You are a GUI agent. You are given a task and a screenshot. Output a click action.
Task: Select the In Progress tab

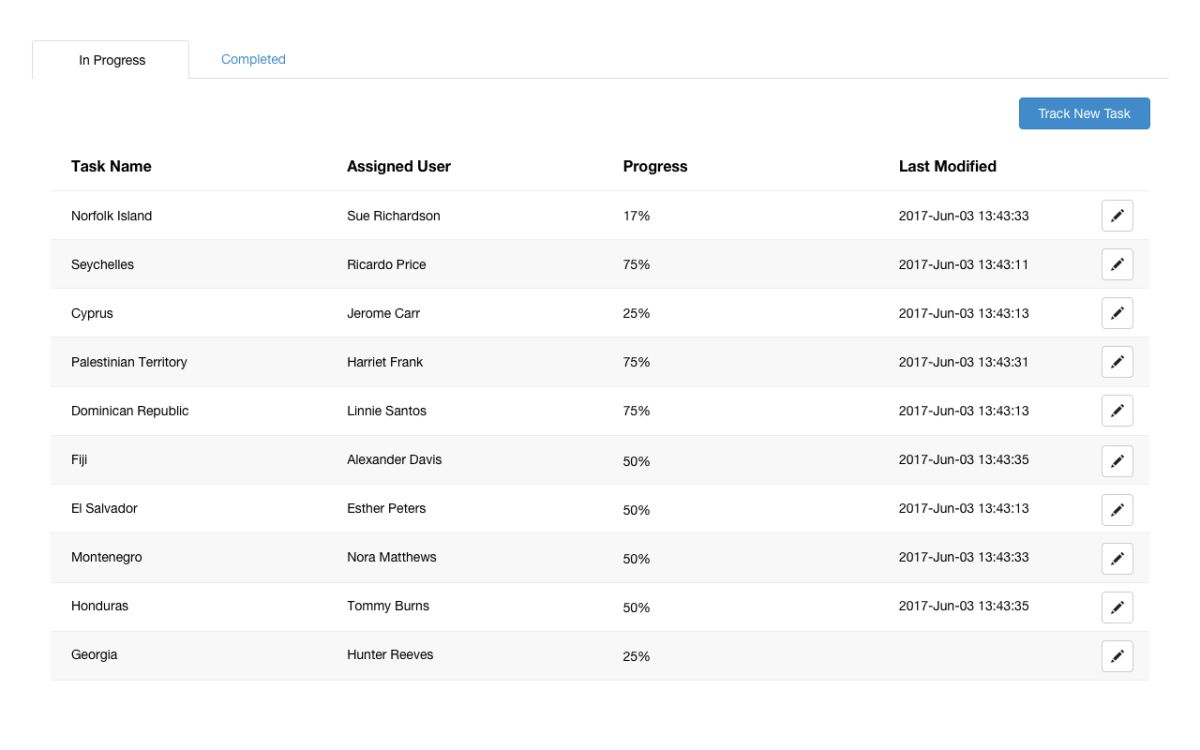point(111,60)
